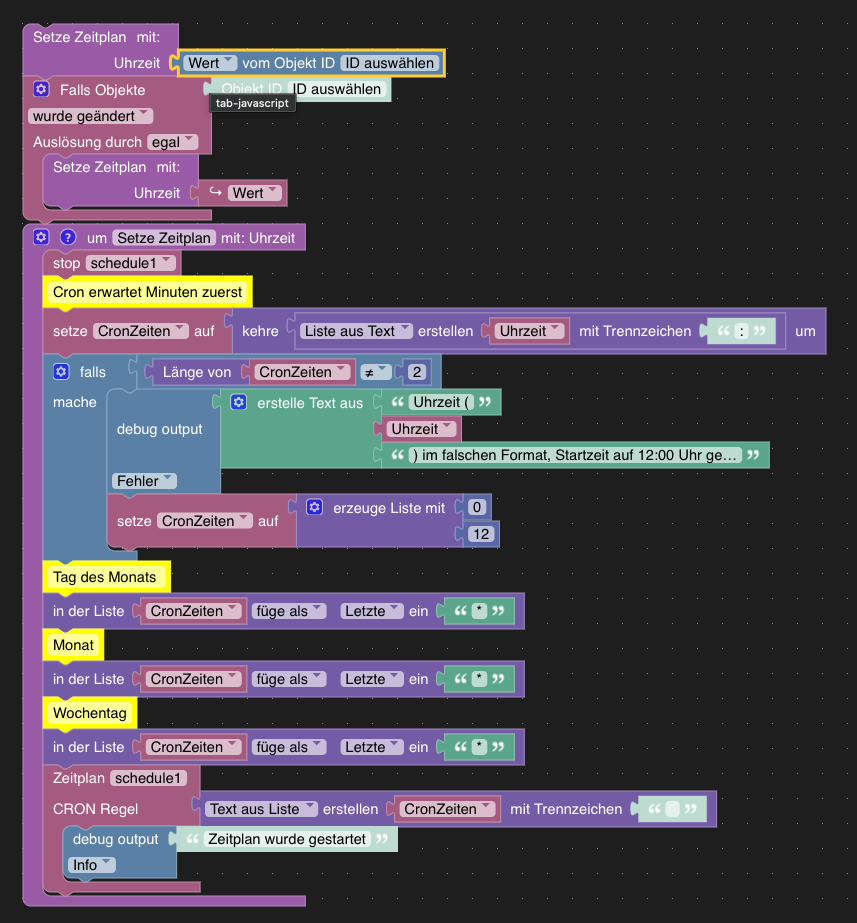Open Liste aus Text dropdown
Image resolution: width=857 pixels, height=923 pixels.
coord(356,331)
